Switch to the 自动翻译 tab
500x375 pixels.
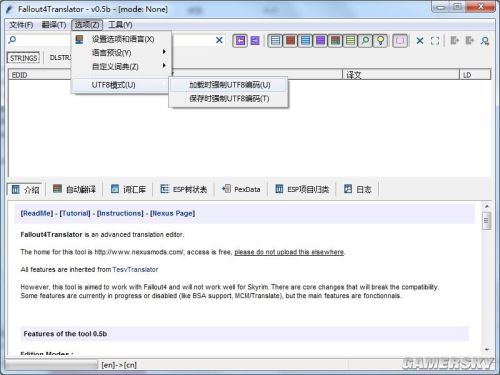(74, 189)
